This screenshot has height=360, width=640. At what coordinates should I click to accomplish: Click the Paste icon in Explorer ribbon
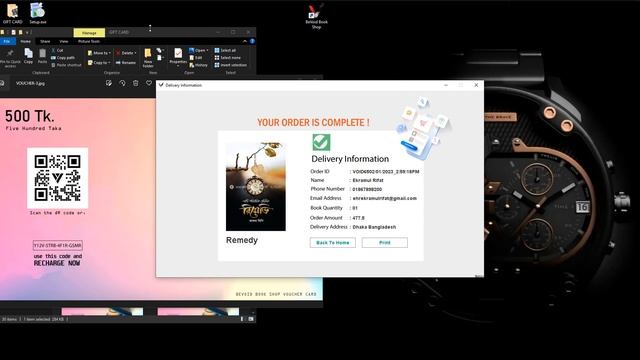pyautogui.click(x=42, y=56)
